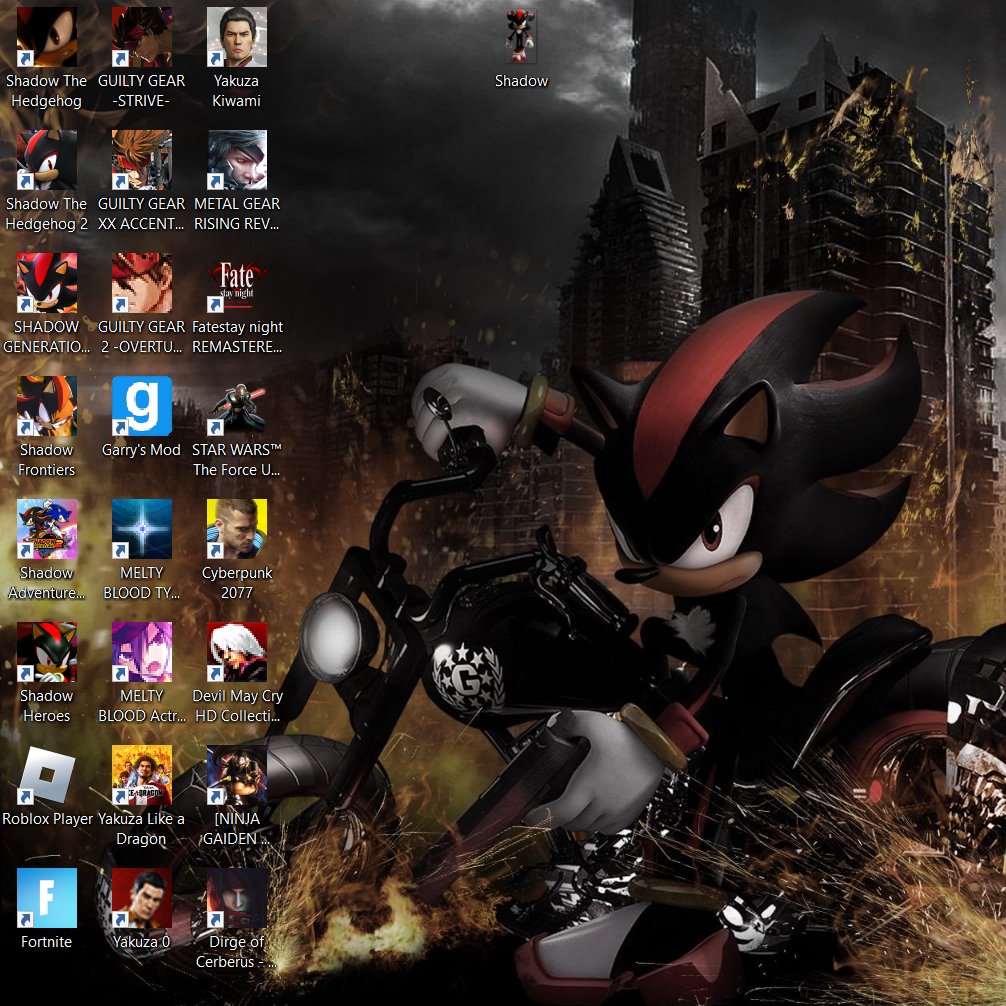Click the "Shadow Heroes" label text
This screenshot has width=1006, height=1006.
point(46,706)
